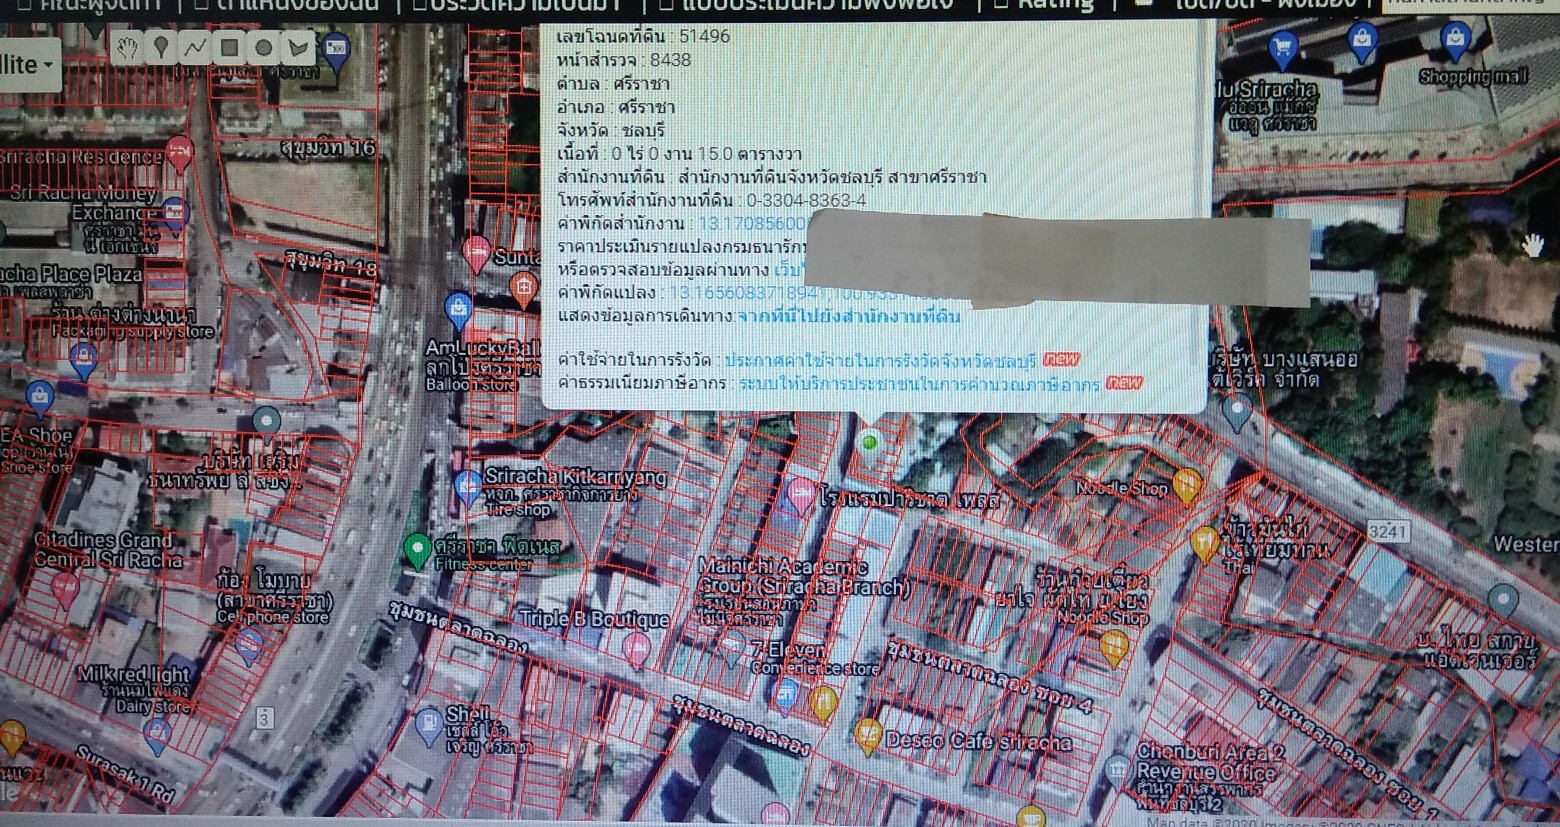Screen dimensions: 1560x827
Task: Click the Citadines Grand Central Sri Racha pin
Action: pyautogui.click(x=65, y=588)
